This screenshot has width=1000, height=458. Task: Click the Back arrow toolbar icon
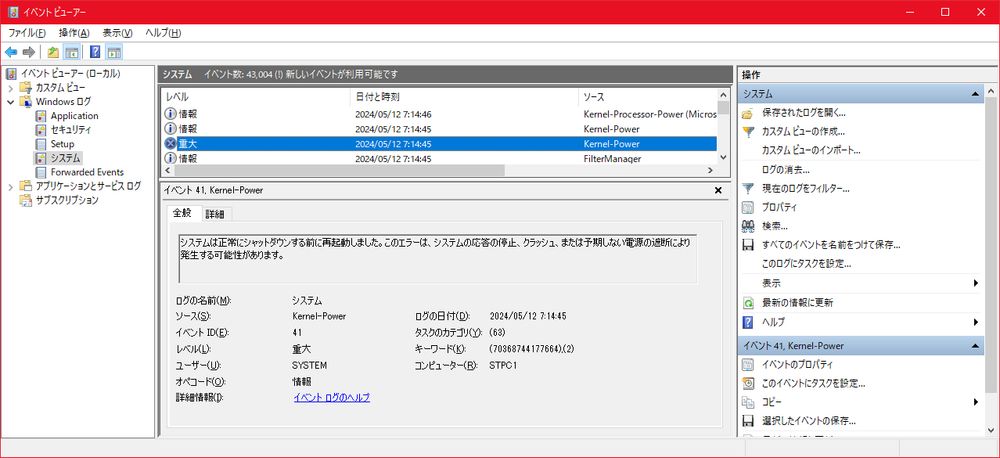(10, 52)
